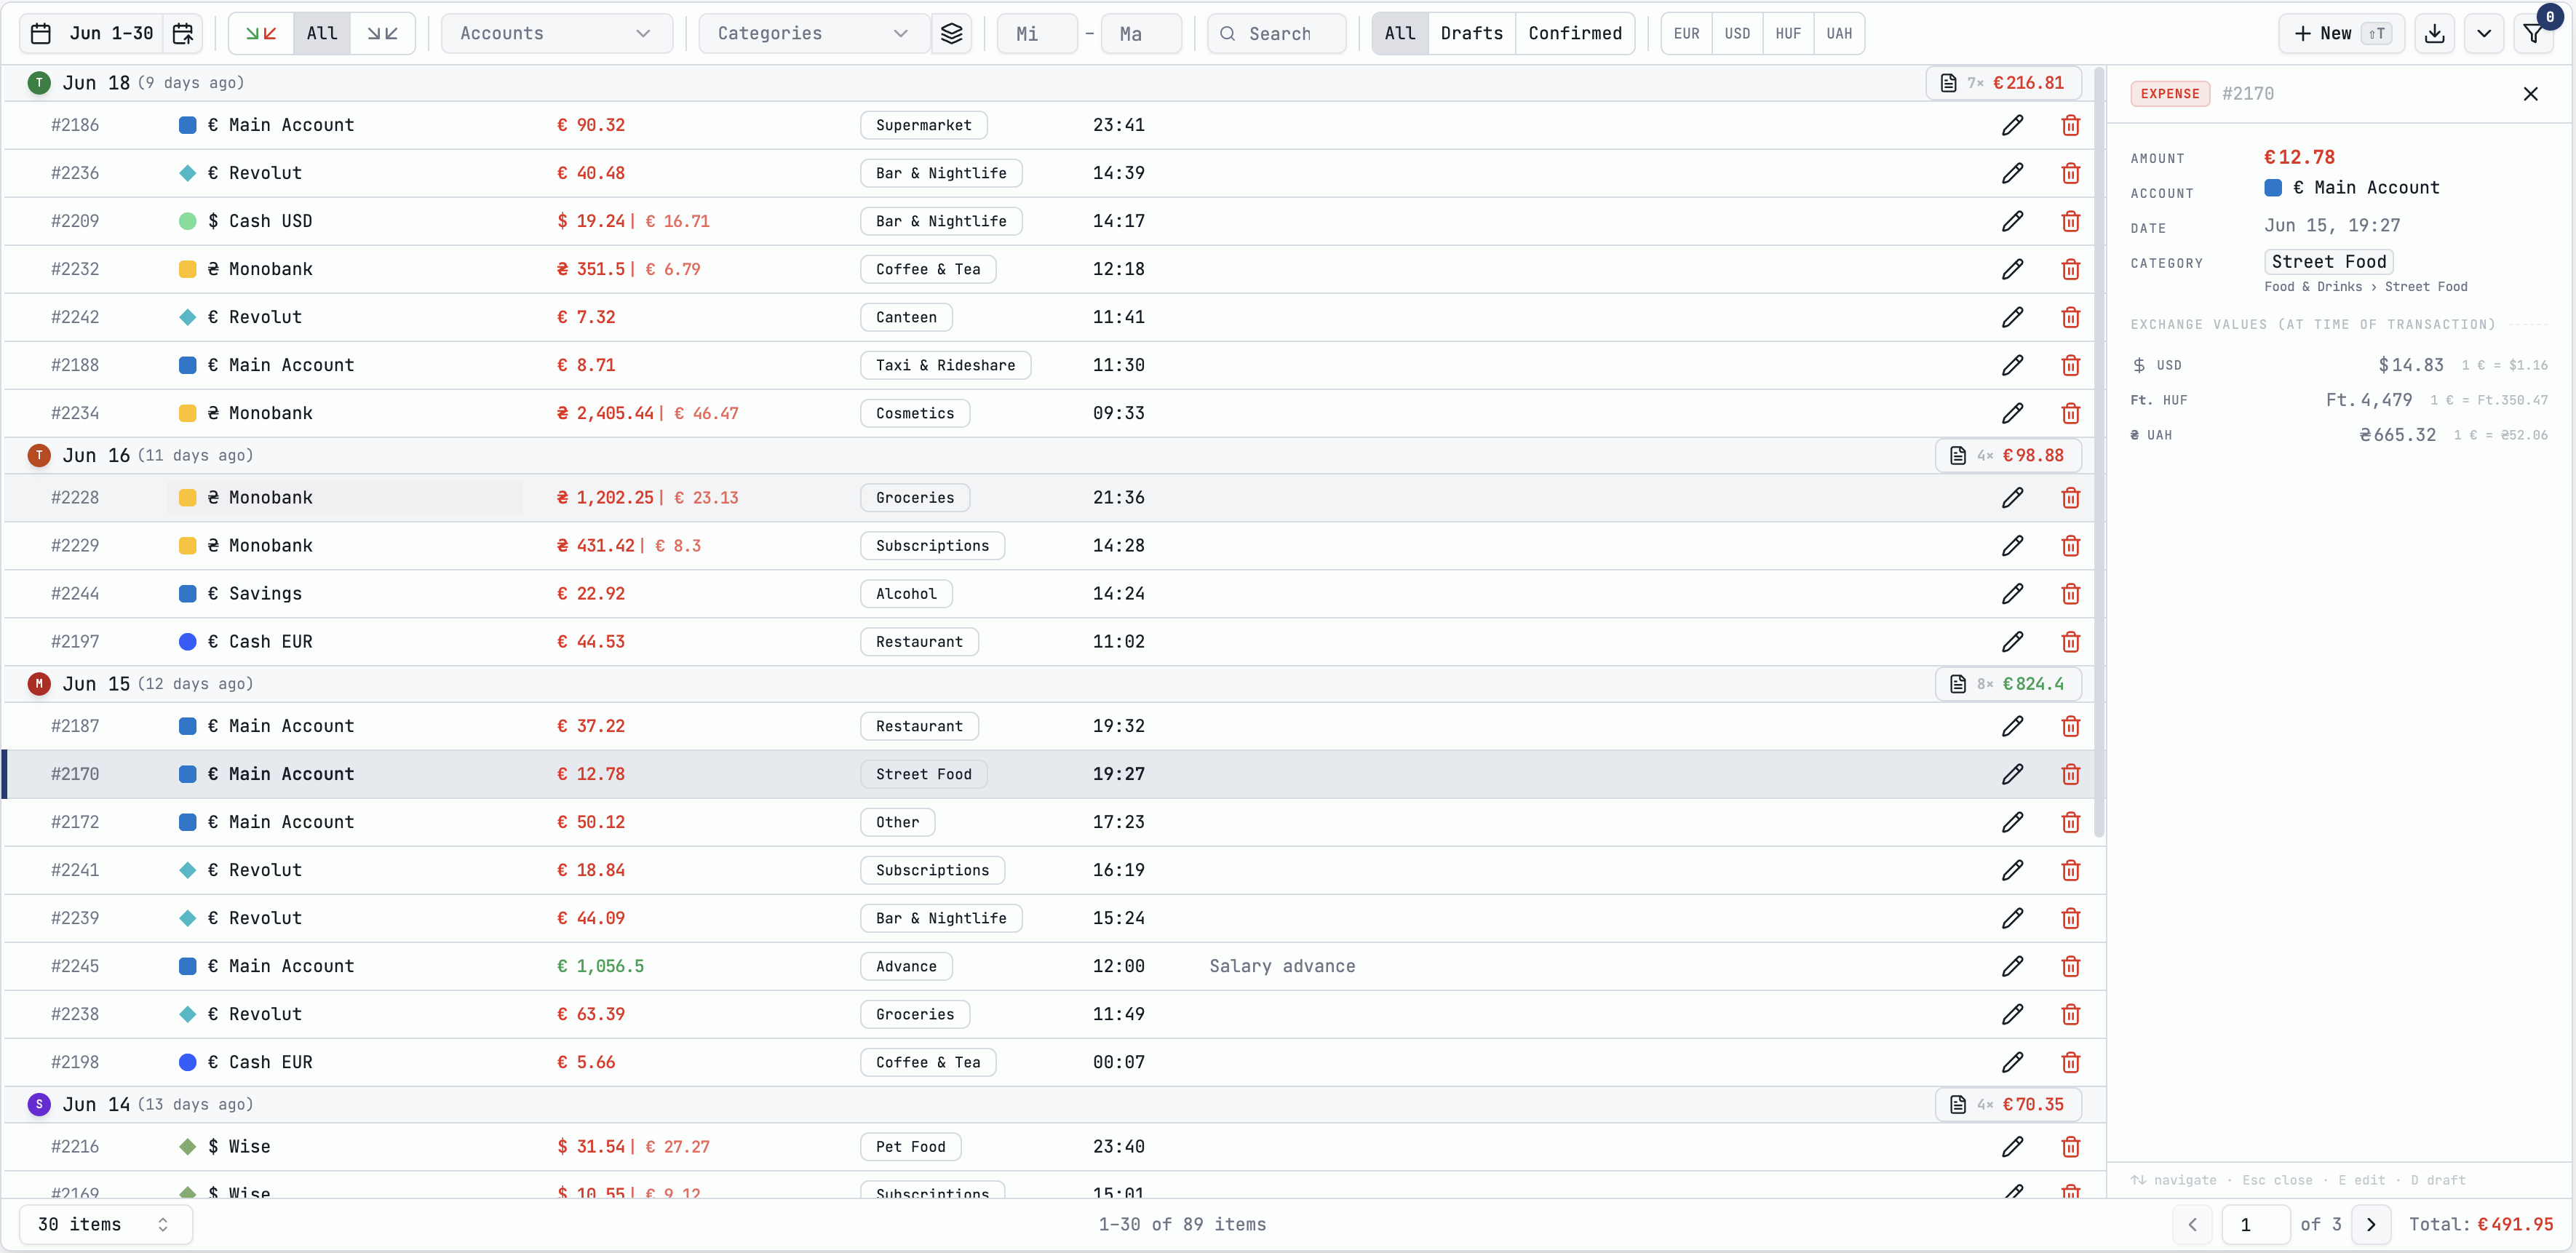
Task: Delete transaction #2241 Revolut Subscriptions
Action: pyautogui.click(x=2071, y=870)
